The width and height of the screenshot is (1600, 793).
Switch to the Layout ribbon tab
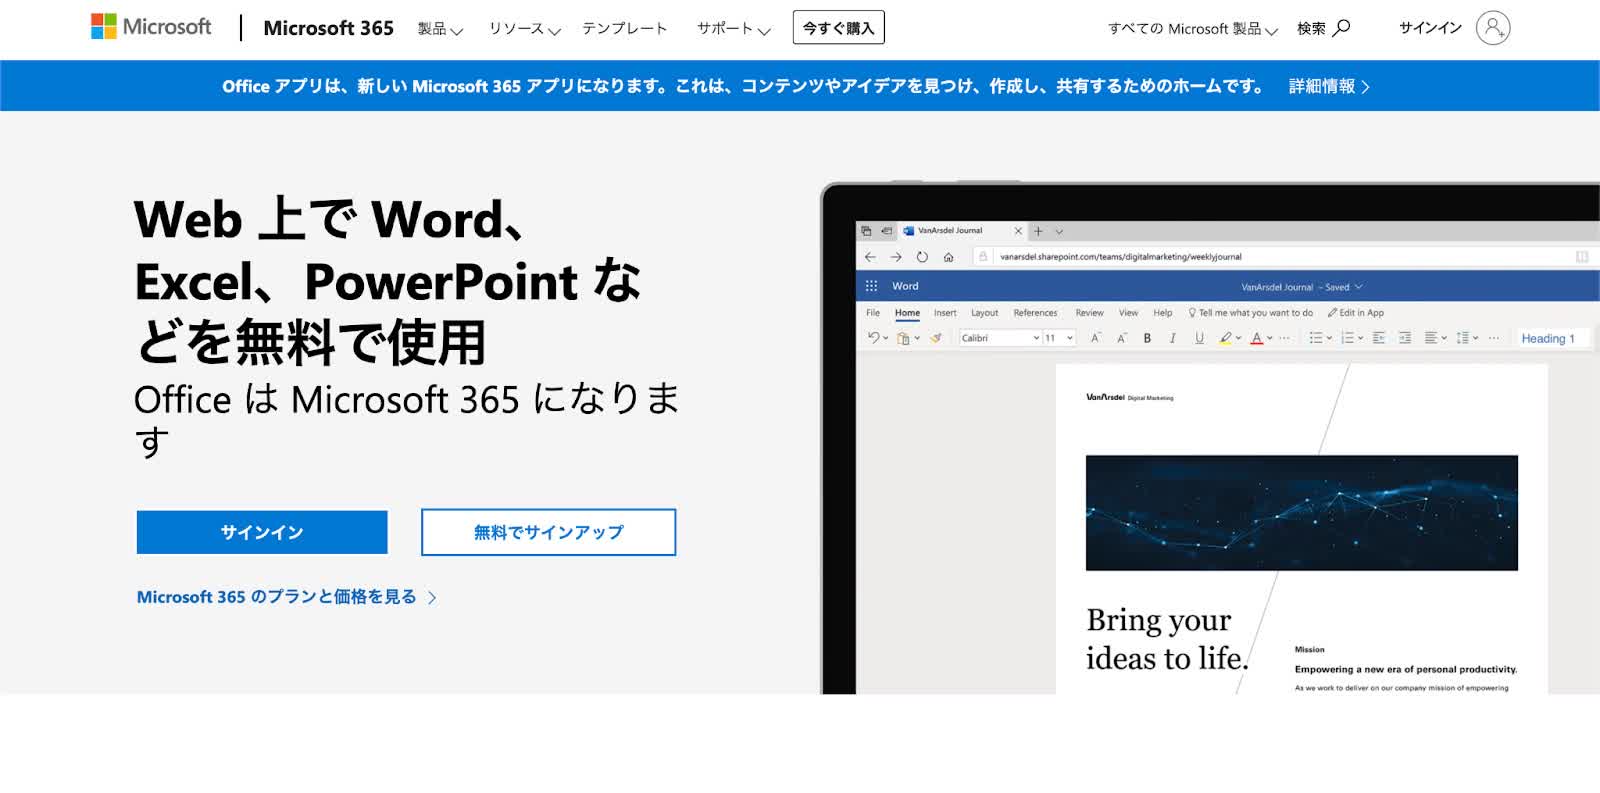click(x=985, y=313)
